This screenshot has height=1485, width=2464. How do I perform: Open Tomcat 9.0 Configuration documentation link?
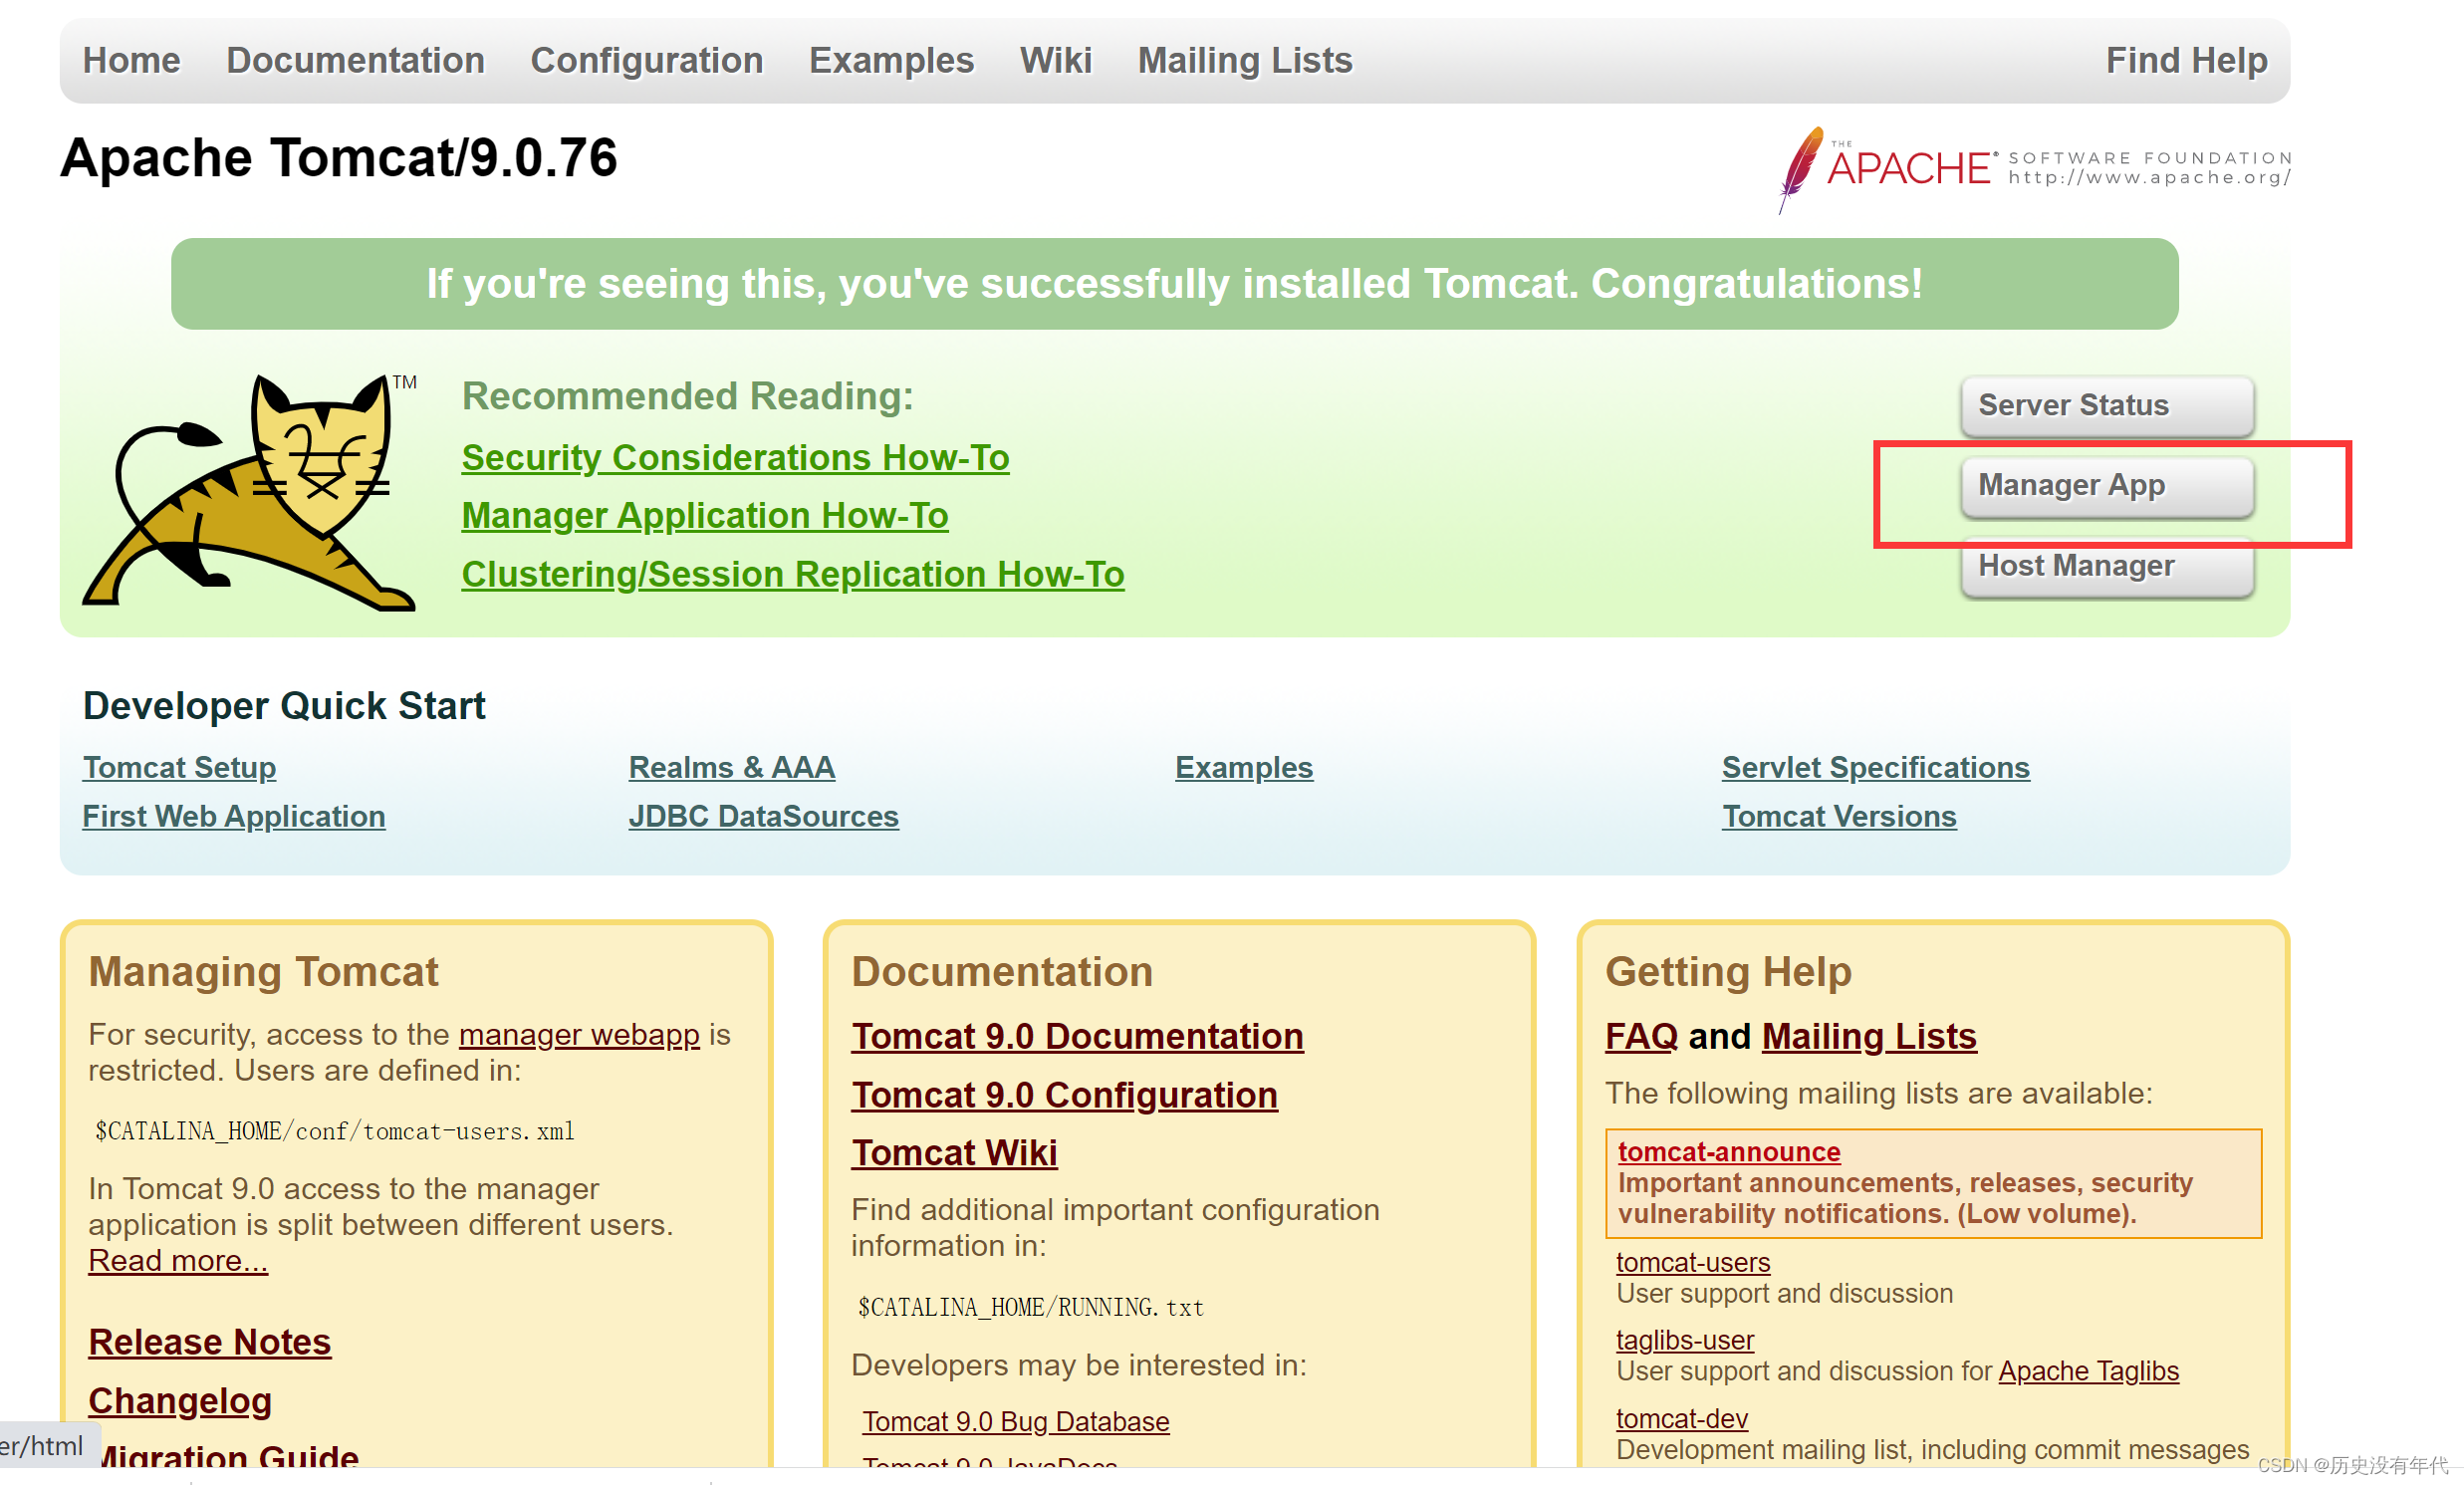[1064, 1095]
